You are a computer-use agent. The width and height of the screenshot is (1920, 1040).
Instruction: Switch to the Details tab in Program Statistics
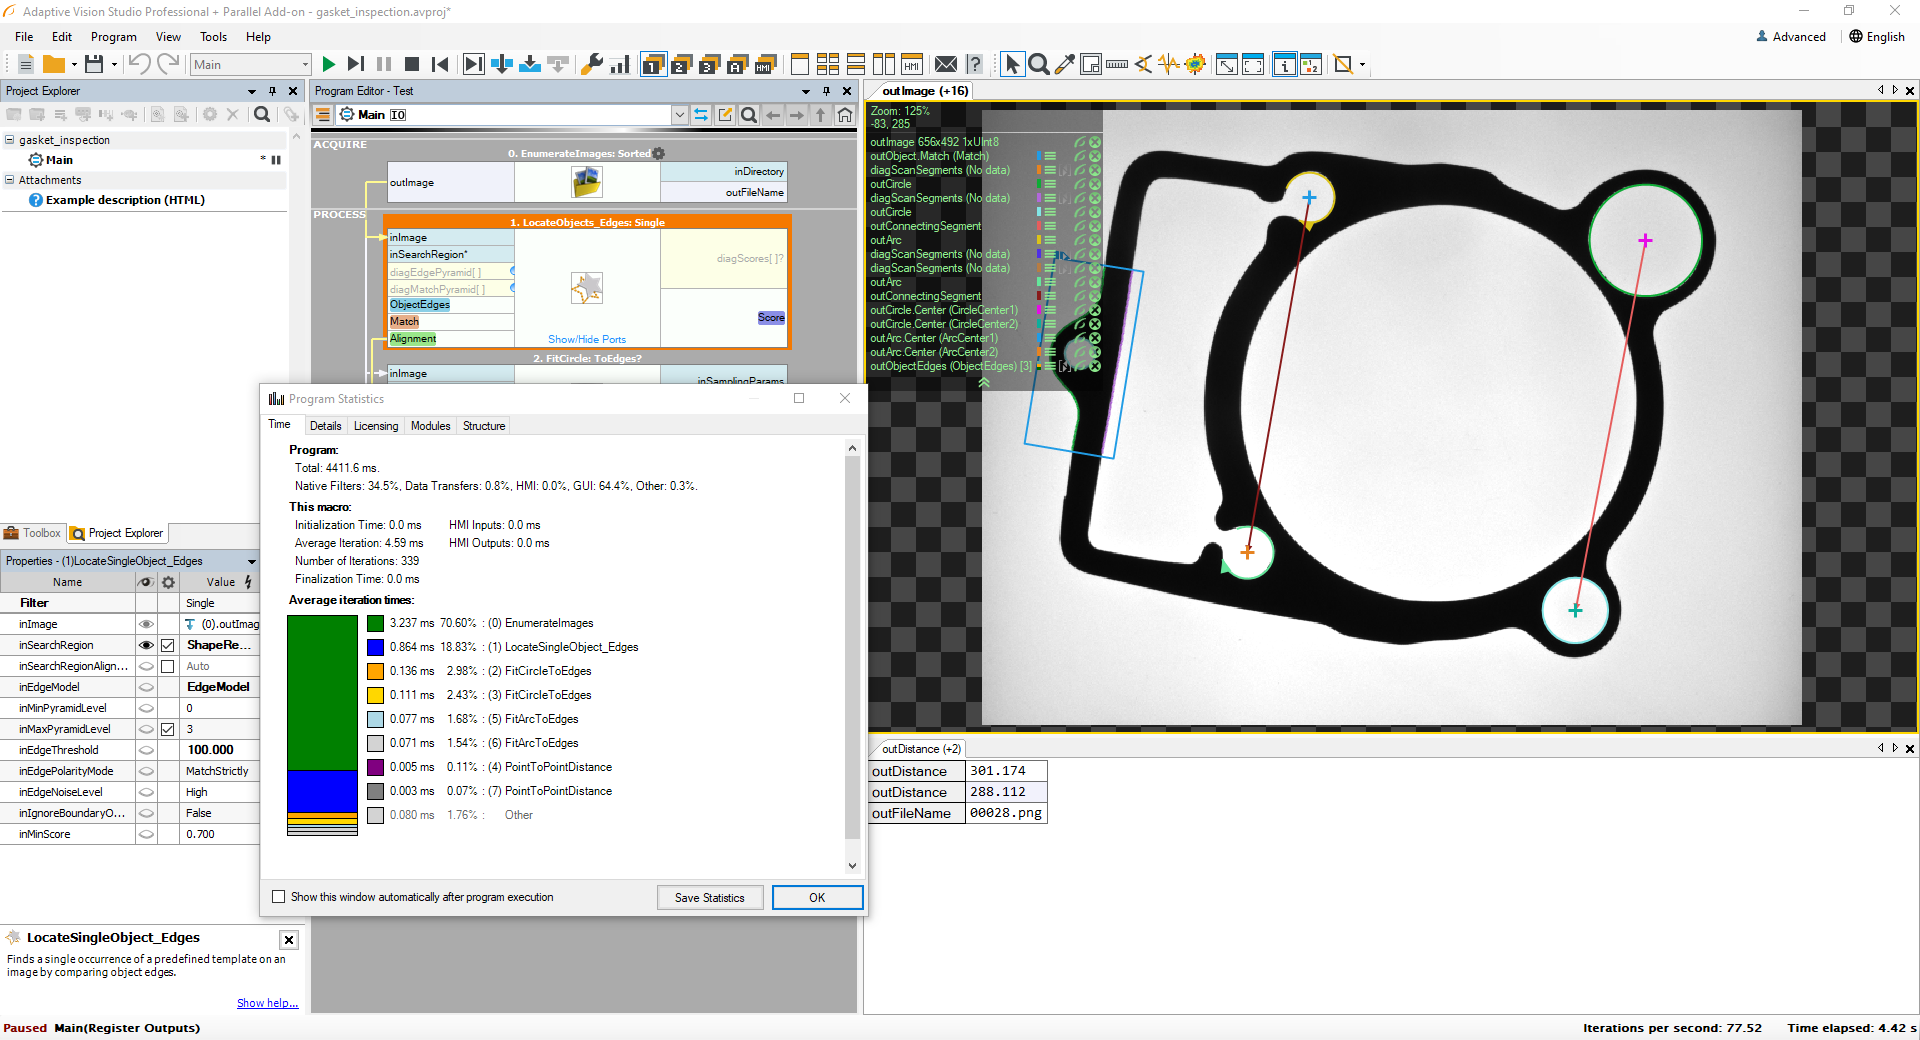[325, 426]
